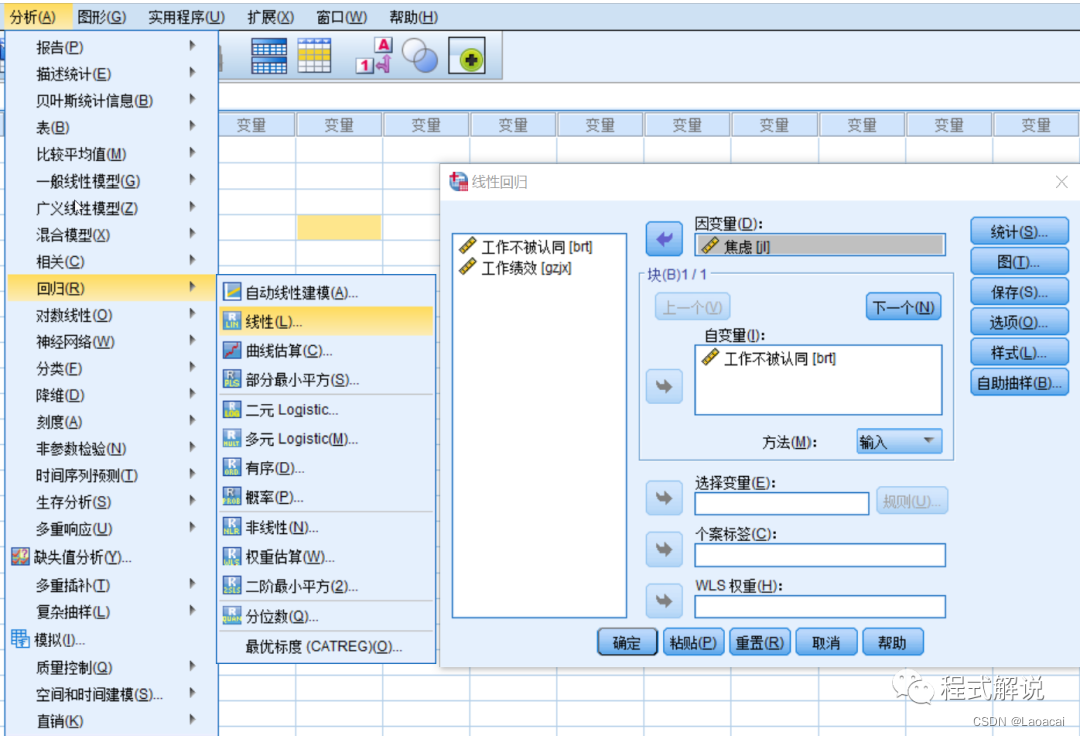Click the 选项(O) button
1080x736 pixels.
[1019, 323]
